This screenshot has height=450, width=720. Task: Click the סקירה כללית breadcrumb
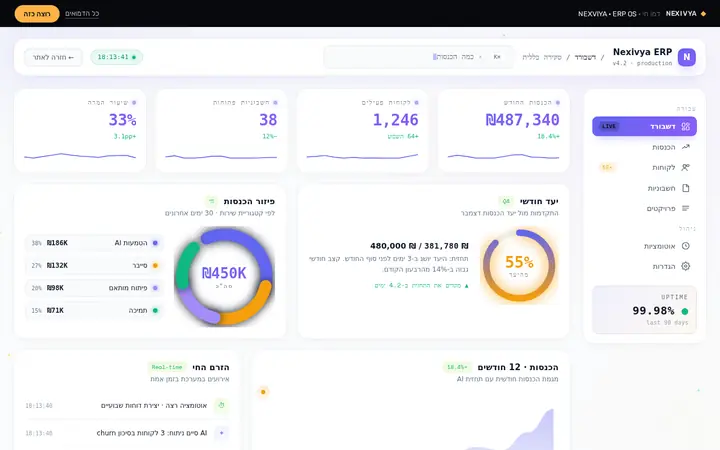coord(542,57)
